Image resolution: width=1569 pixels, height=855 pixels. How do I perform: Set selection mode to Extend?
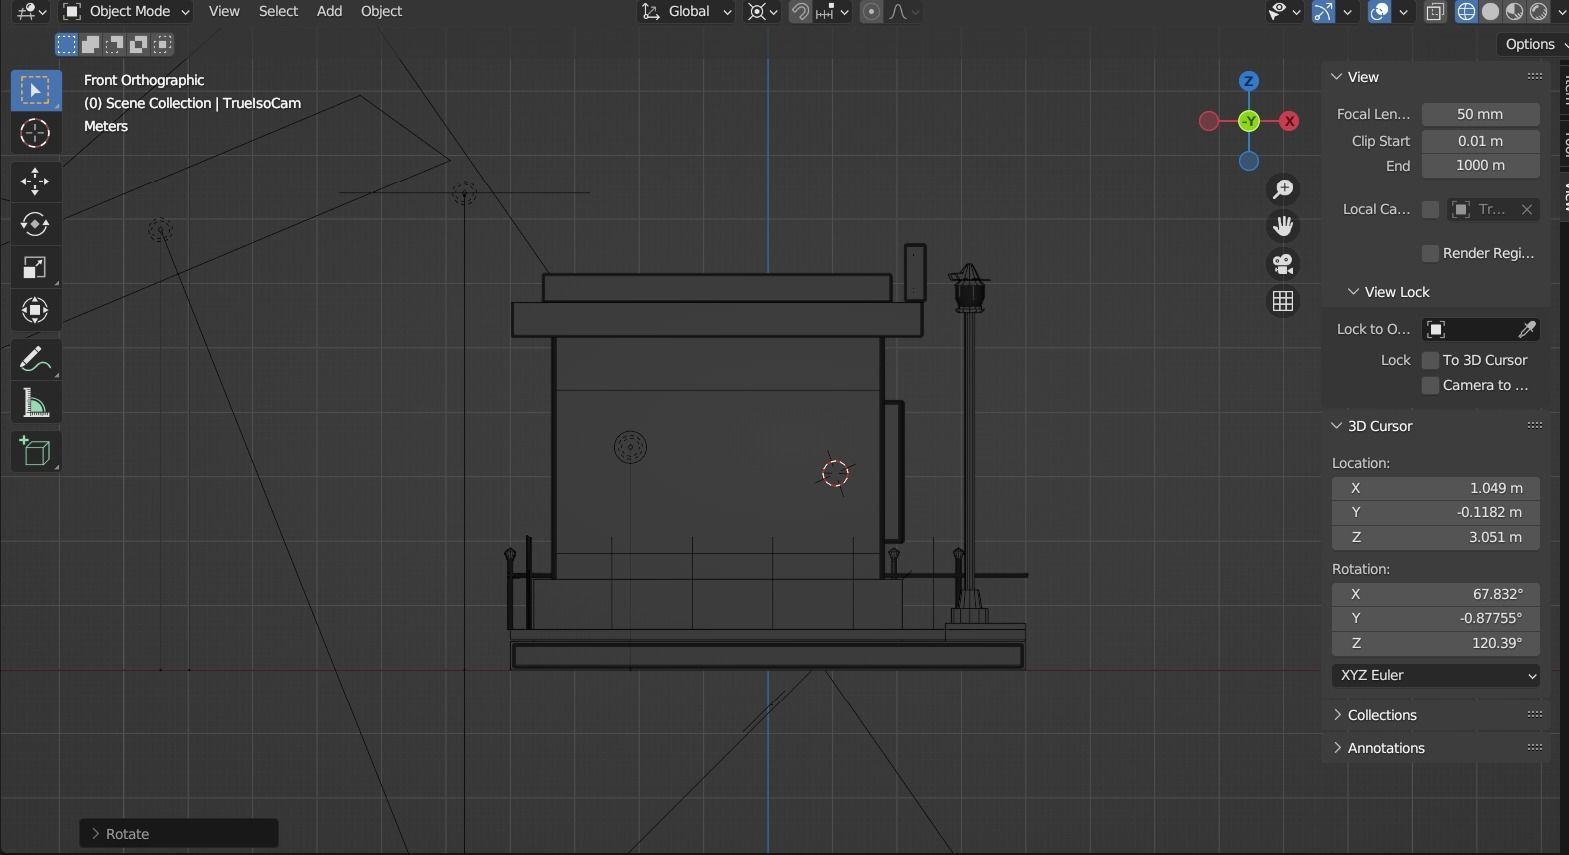(90, 44)
